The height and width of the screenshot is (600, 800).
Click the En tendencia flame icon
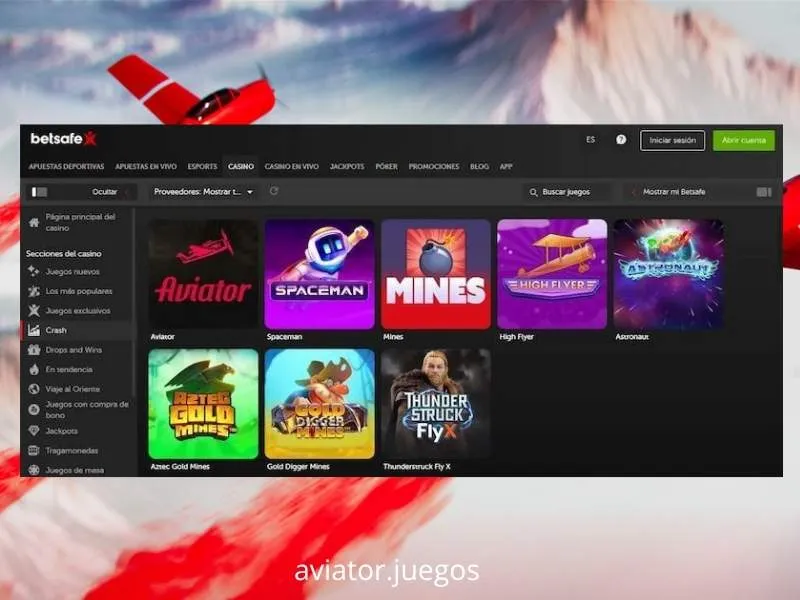34,369
